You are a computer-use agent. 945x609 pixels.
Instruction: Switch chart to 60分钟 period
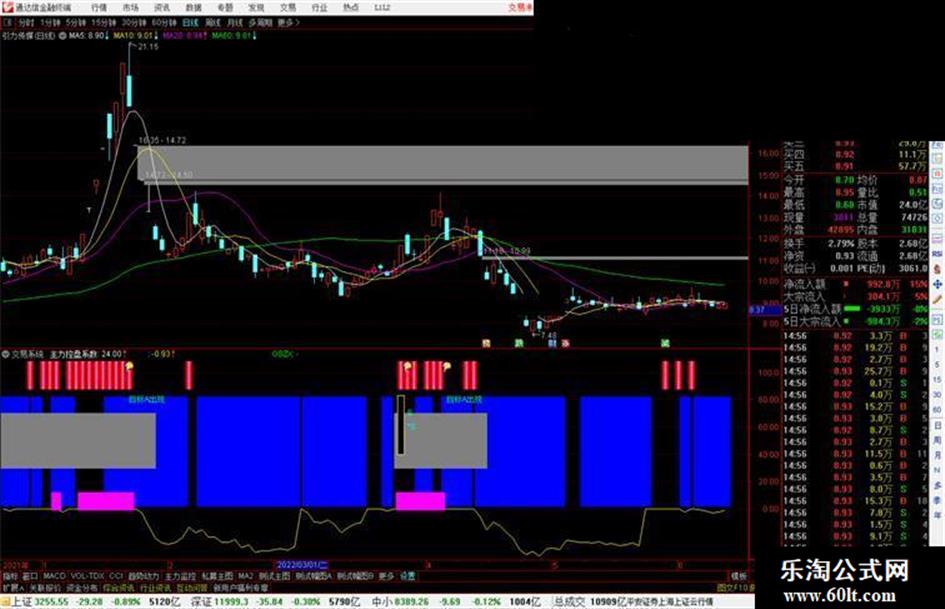163,23
